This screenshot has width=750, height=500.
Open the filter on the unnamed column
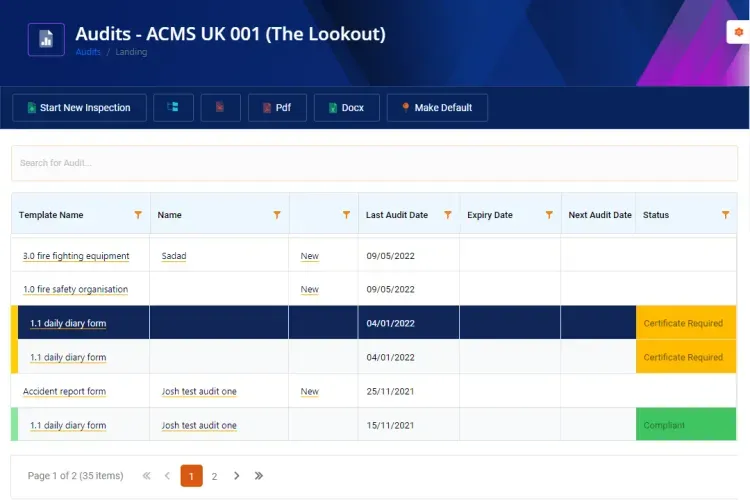click(346, 215)
